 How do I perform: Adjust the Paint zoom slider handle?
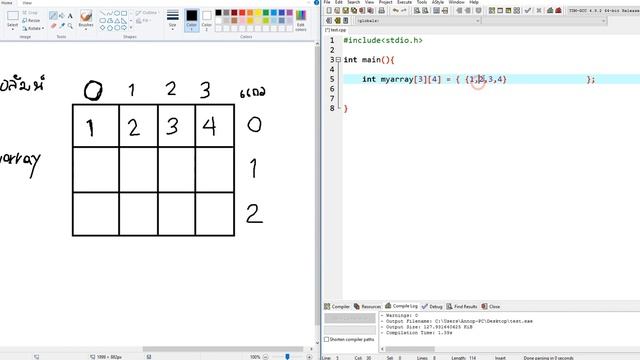click(x=287, y=357)
